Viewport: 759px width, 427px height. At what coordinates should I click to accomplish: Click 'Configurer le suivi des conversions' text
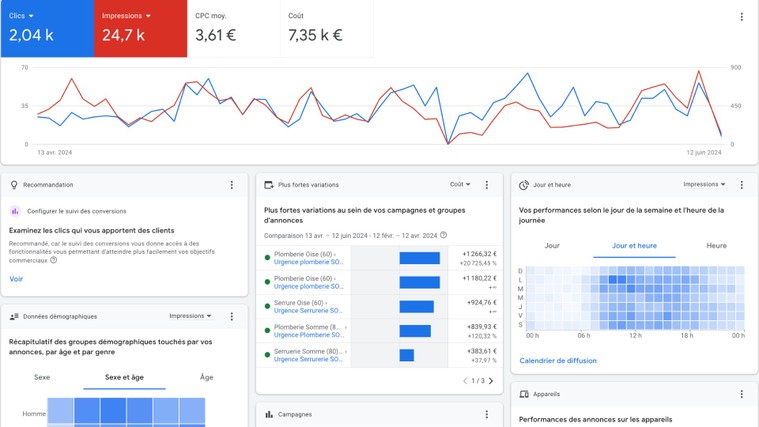[x=76, y=211]
